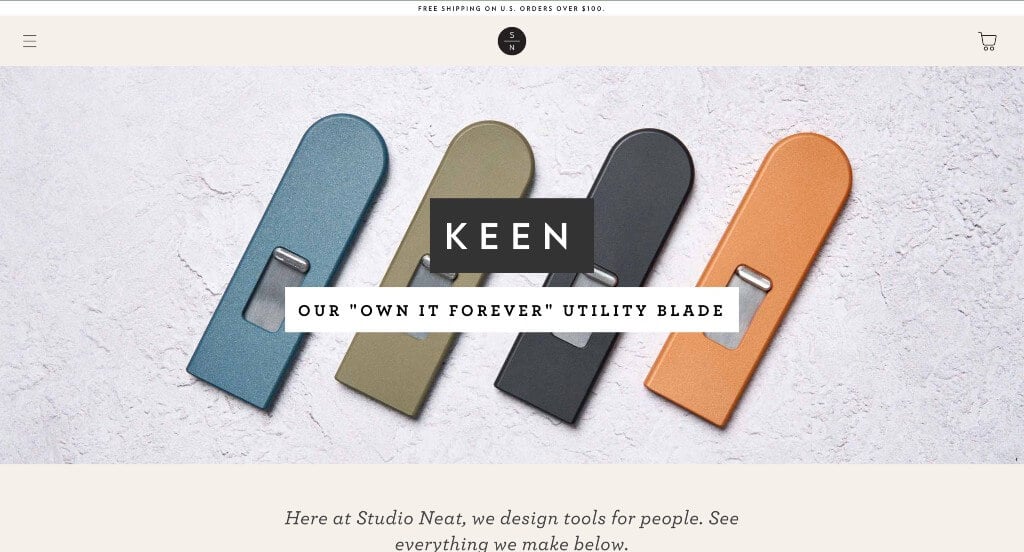The image size is (1024, 552).
Task: Click the Studio Neat SN logo
Action: 511,41
